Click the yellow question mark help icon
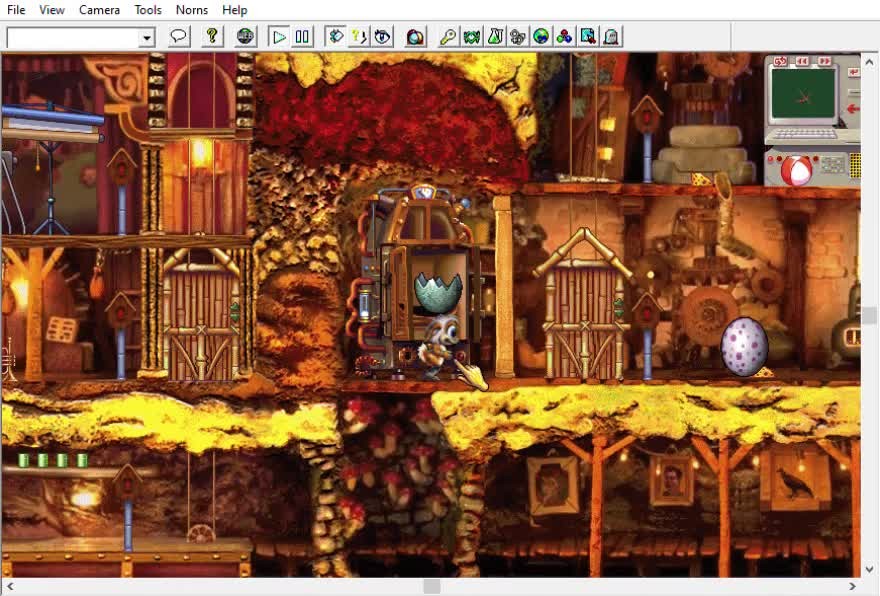This screenshot has width=880, height=596. click(211, 37)
